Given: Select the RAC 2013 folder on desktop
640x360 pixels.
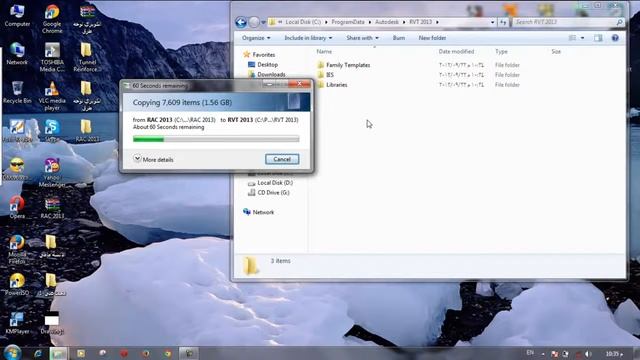Looking at the screenshot, I should [86, 130].
